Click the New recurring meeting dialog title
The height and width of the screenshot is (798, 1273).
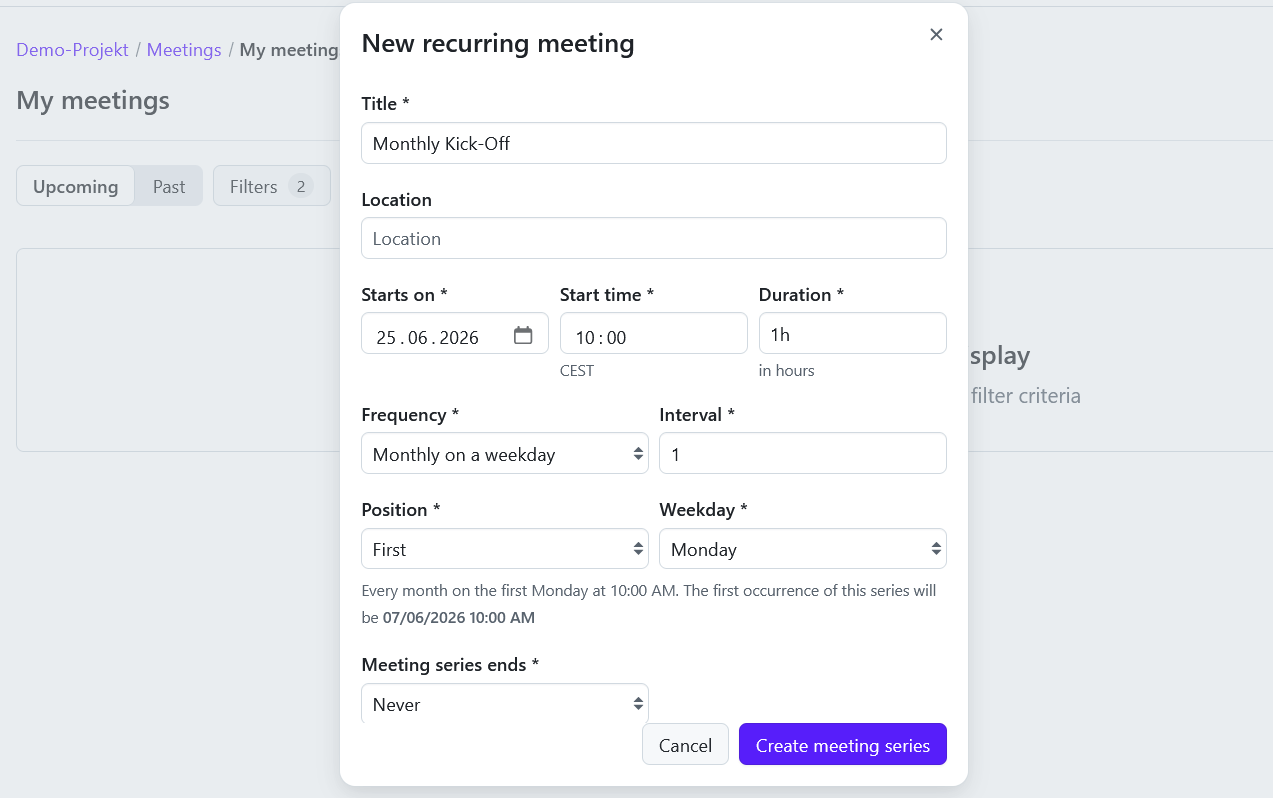click(x=498, y=43)
